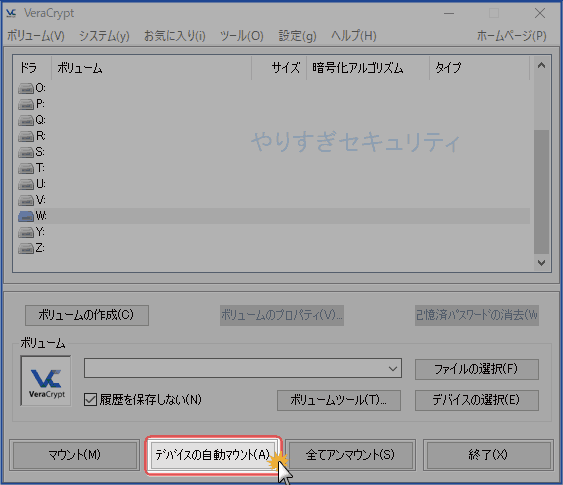Click VeraCrypt title bar app icon

coord(11,13)
